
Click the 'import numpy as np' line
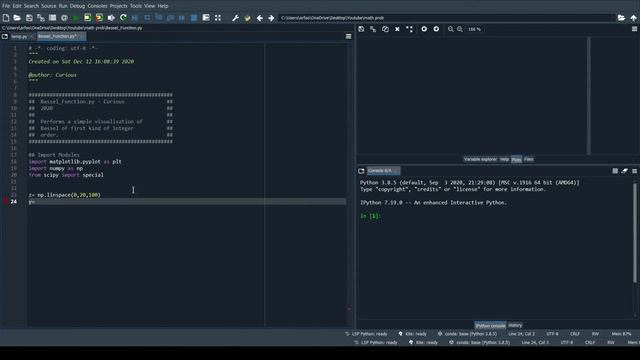point(56,168)
